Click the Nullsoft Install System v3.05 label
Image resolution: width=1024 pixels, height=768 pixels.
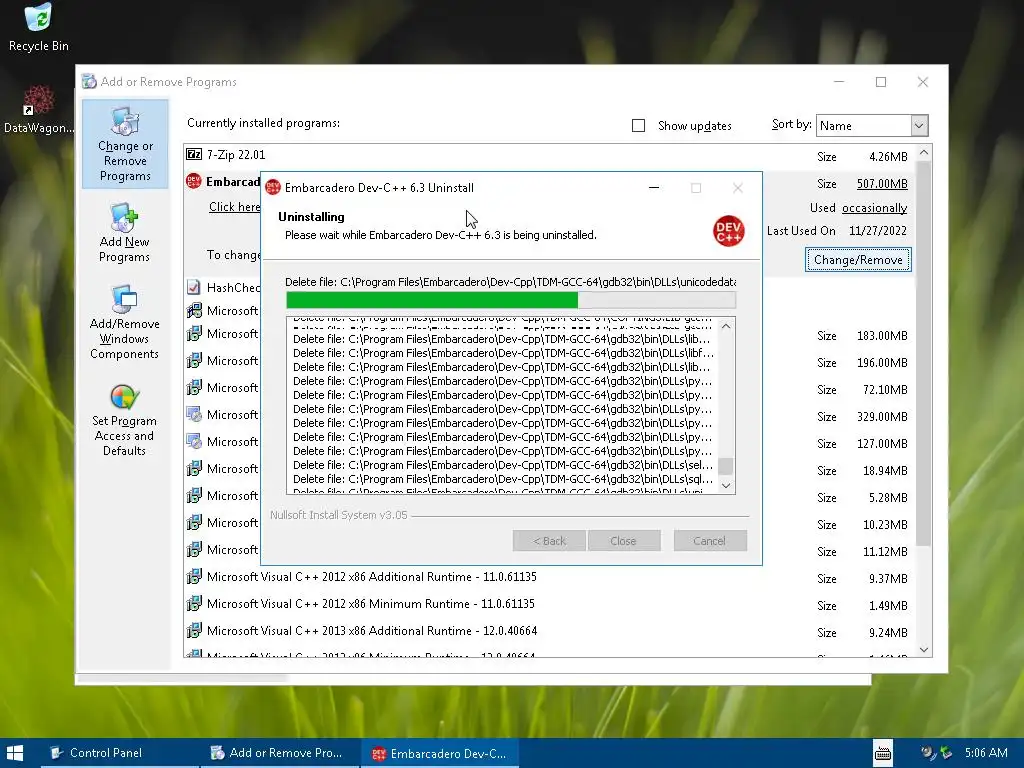[338, 515]
